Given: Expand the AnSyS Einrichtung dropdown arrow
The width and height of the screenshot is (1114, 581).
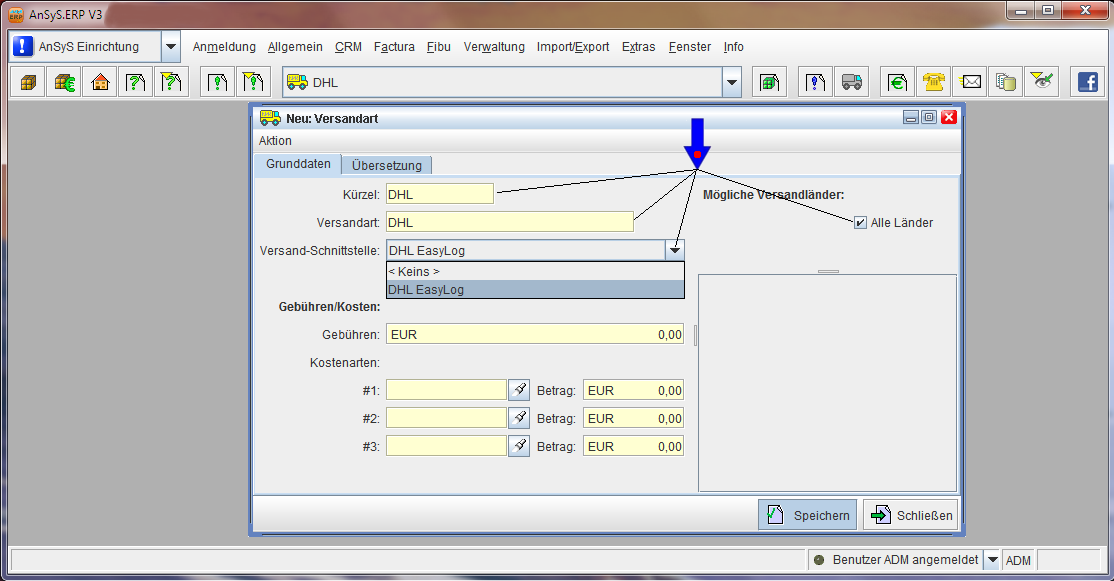Looking at the screenshot, I should click(170, 47).
